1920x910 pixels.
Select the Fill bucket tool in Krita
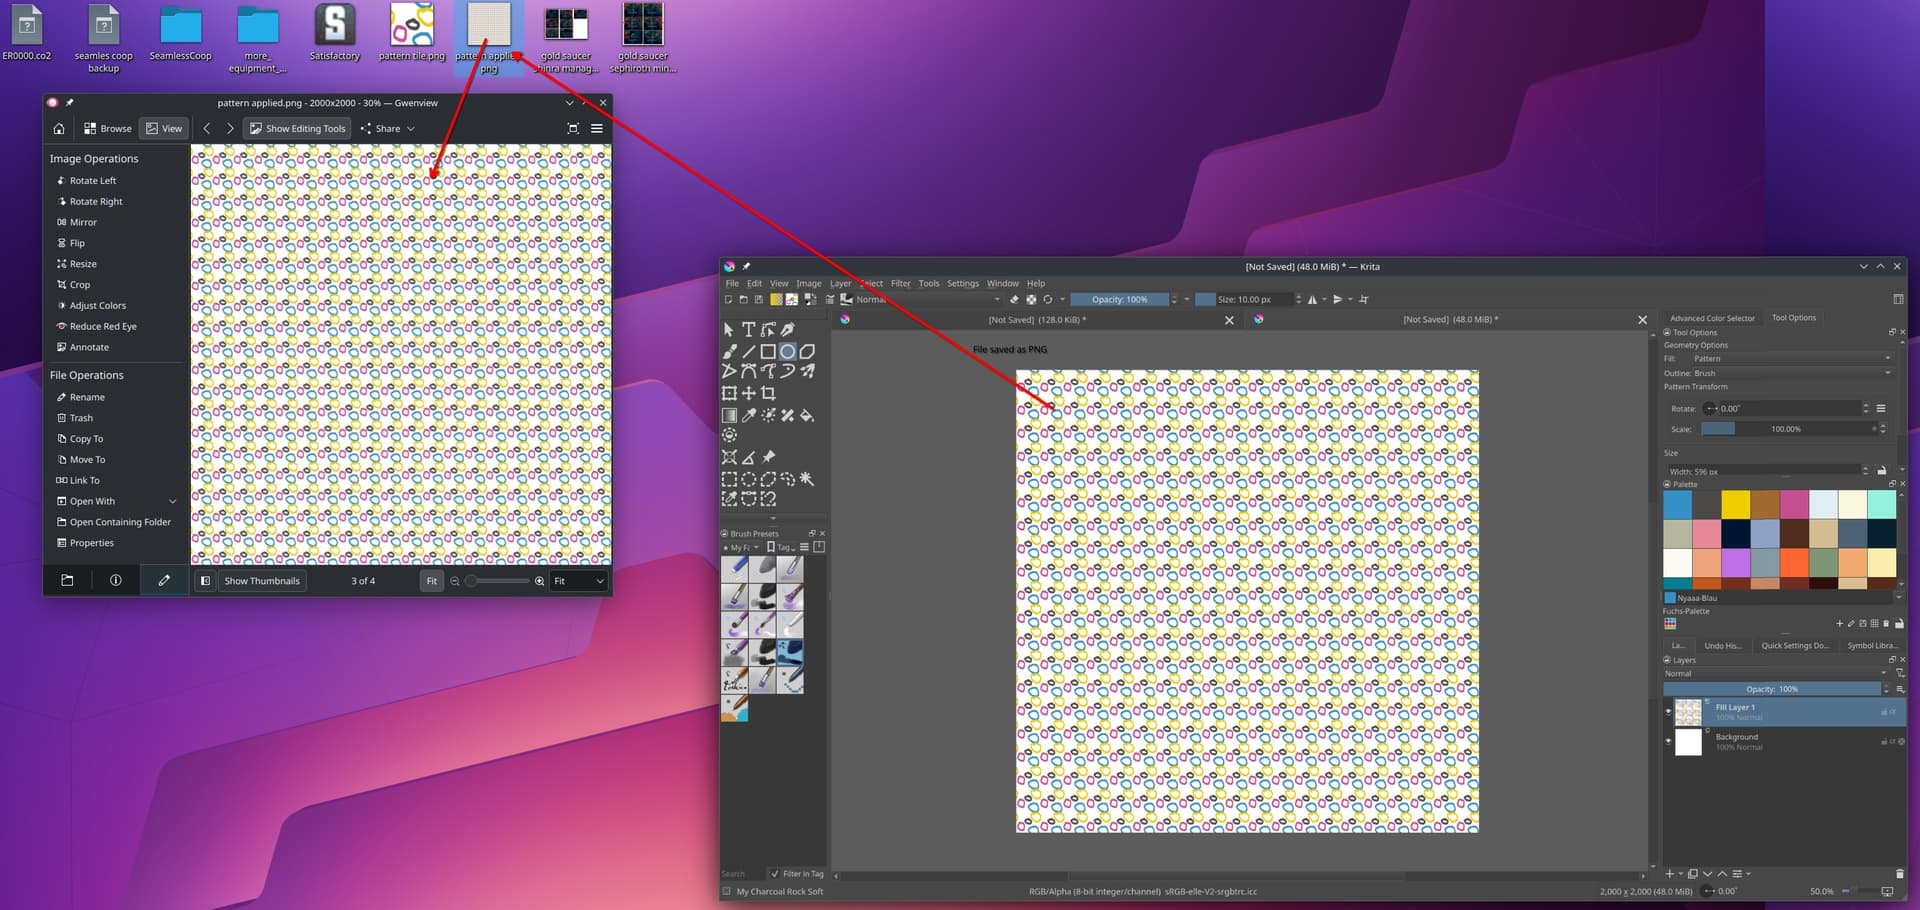point(807,415)
